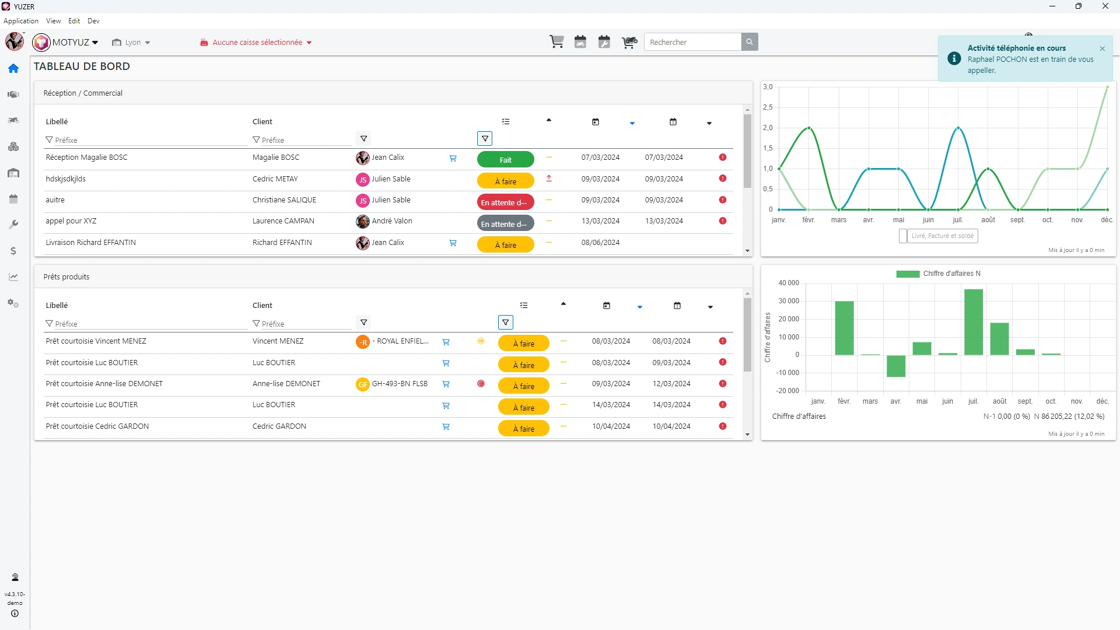Image resolution: width=1120 pixels, height=630 pixels.
Task: Open the handshake commercial icon in sidebar
Action: point(14,94)
